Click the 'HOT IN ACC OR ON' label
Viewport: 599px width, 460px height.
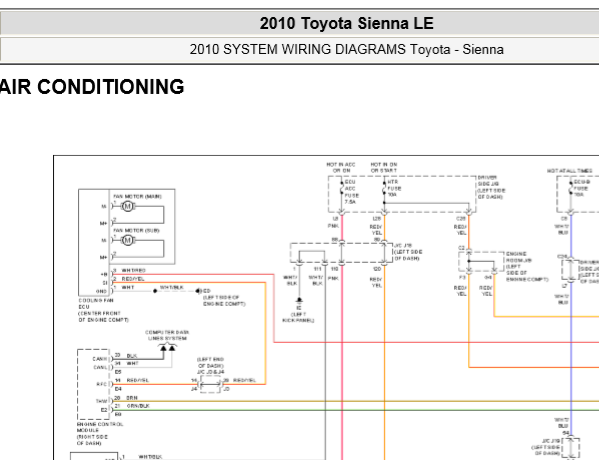[x=341, y=167]
